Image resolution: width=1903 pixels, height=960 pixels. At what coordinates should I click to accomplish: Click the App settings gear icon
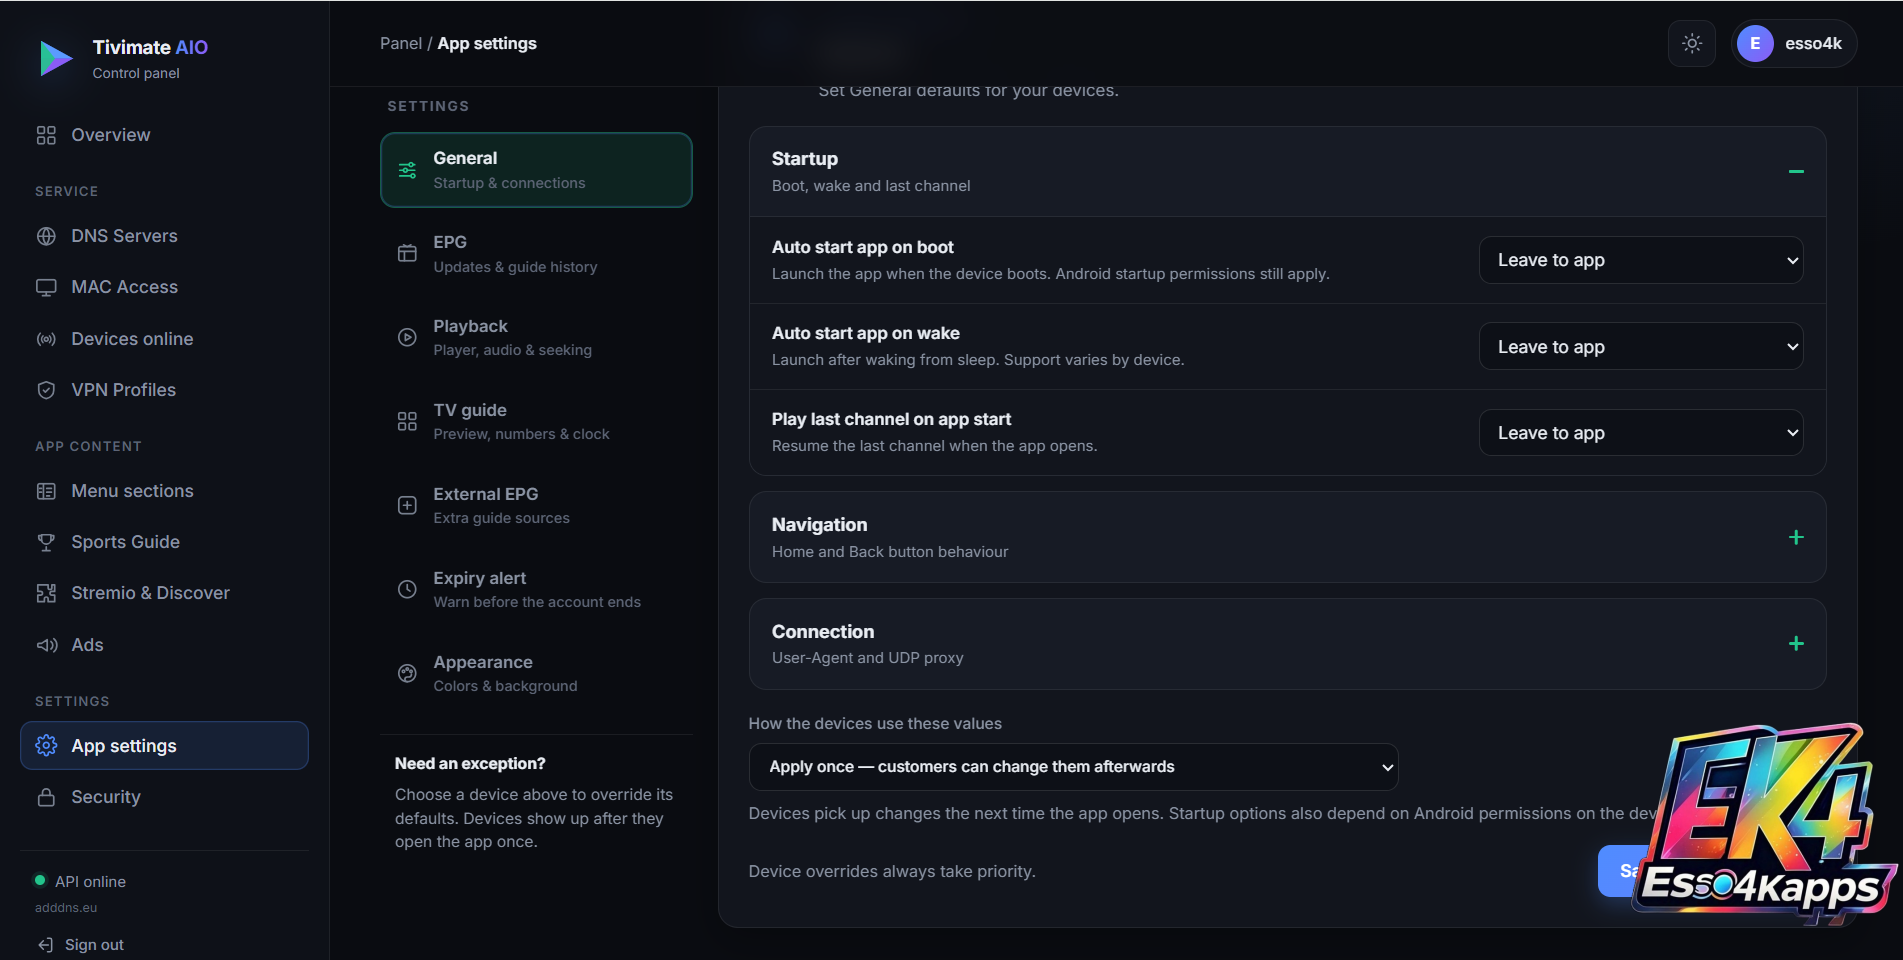click(46, 746)
